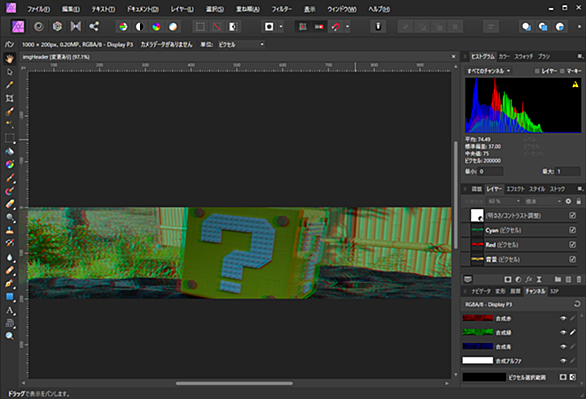Open the layer blend mode 標準 dropdown
The width and height of the screenshot is (586, 399).
point(543,201)
